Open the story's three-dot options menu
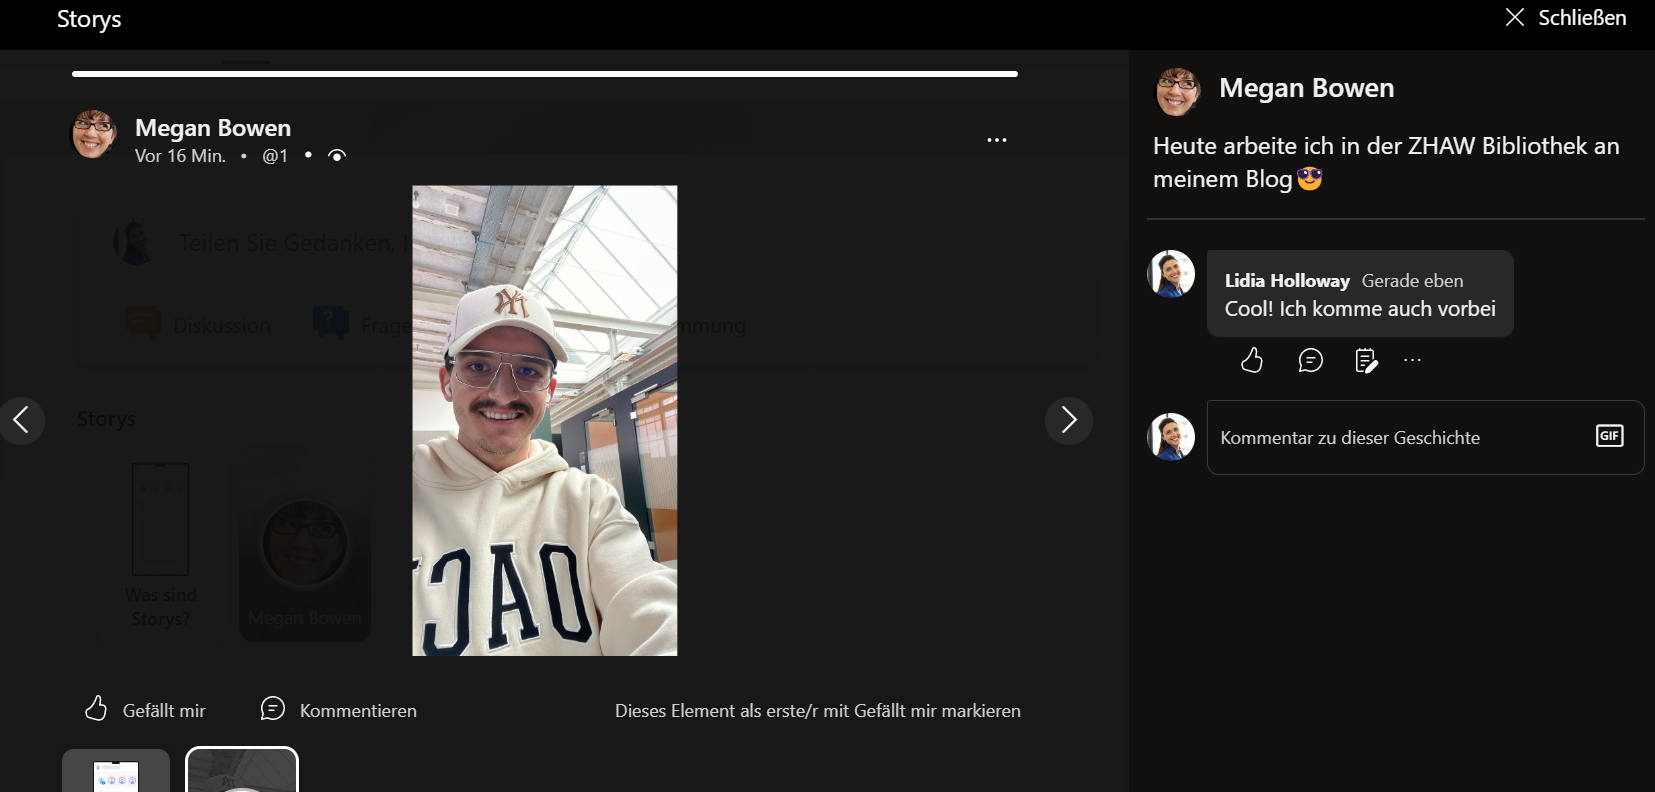1655x792 pixels. point(996,140)
